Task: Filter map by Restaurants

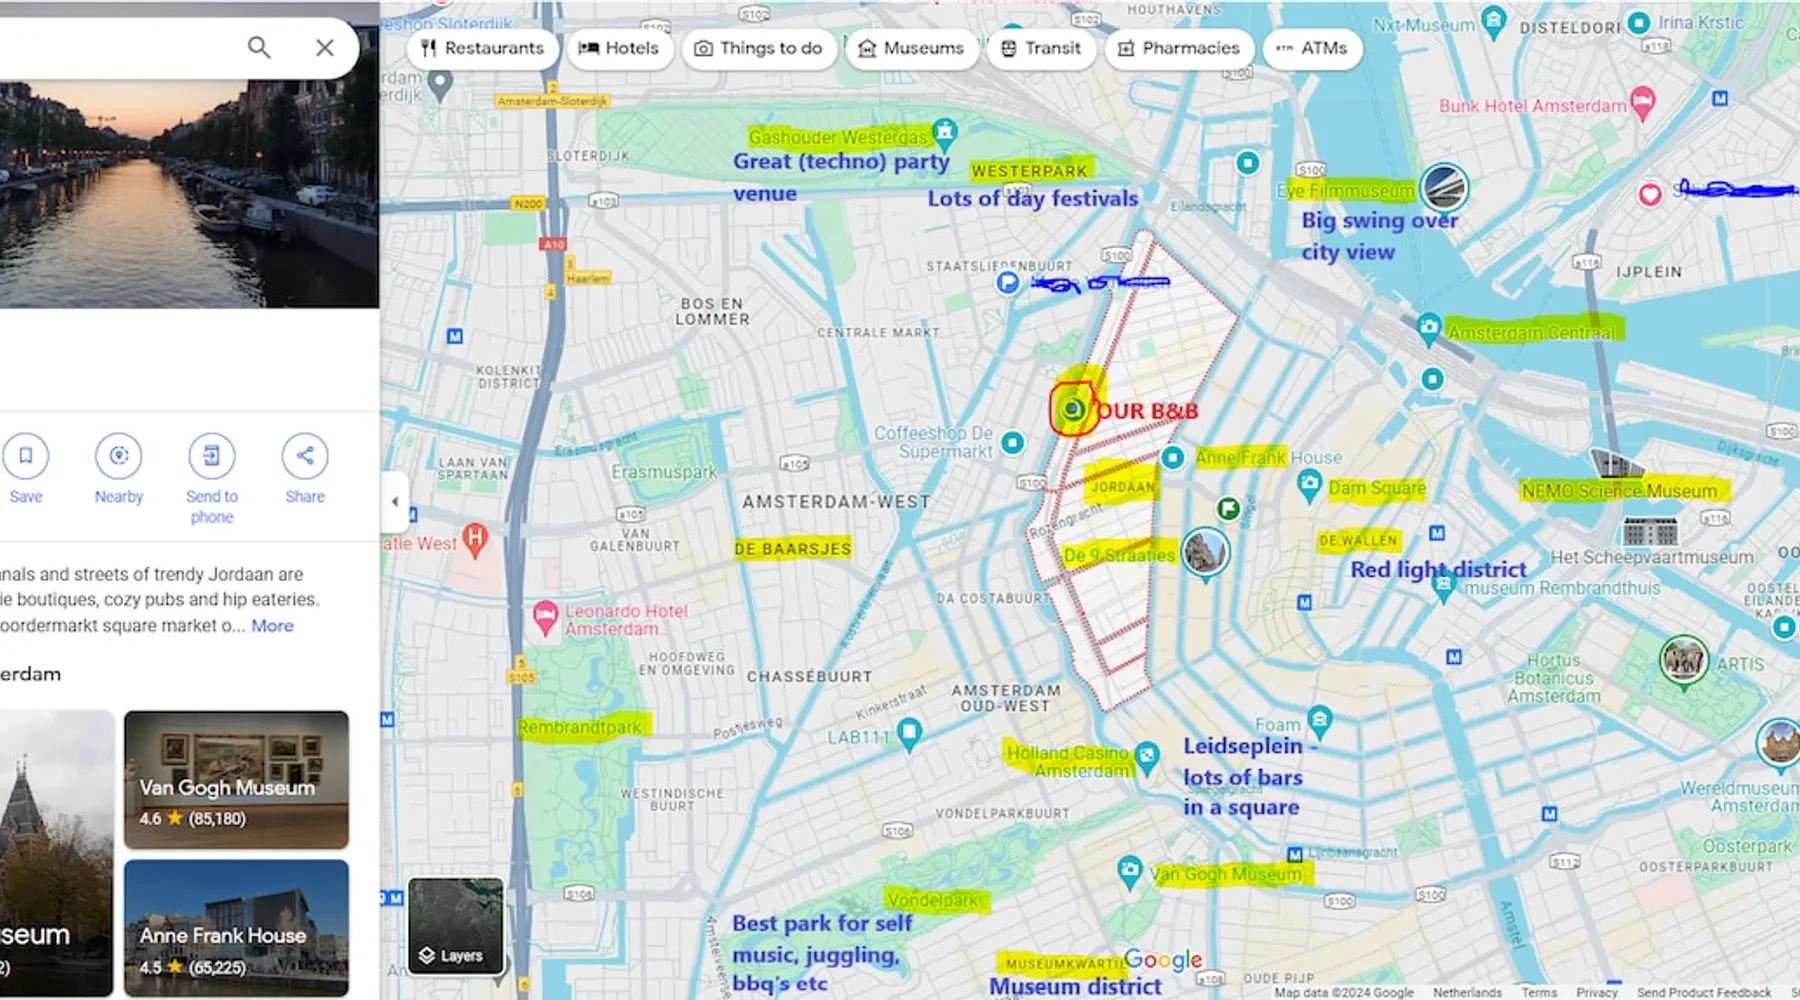Action: 482,48
